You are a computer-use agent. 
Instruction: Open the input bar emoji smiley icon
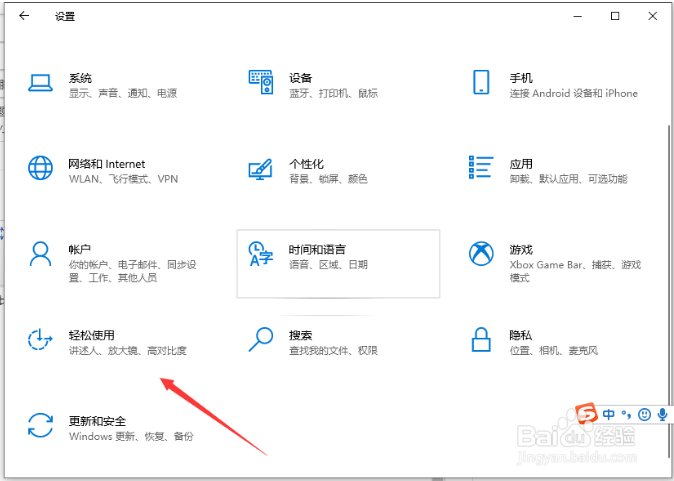644,414
